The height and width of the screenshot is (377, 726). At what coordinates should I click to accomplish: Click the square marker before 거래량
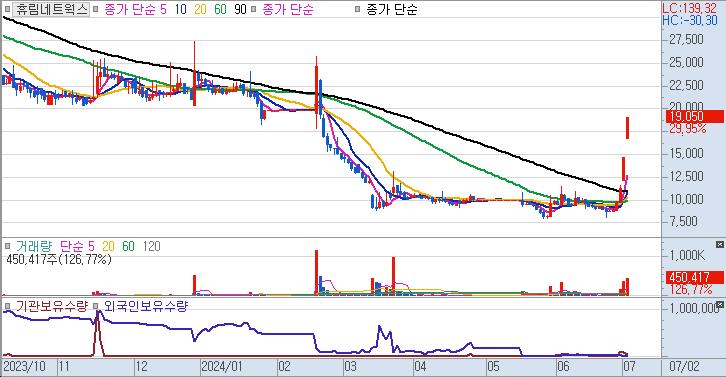pos(7,246)
